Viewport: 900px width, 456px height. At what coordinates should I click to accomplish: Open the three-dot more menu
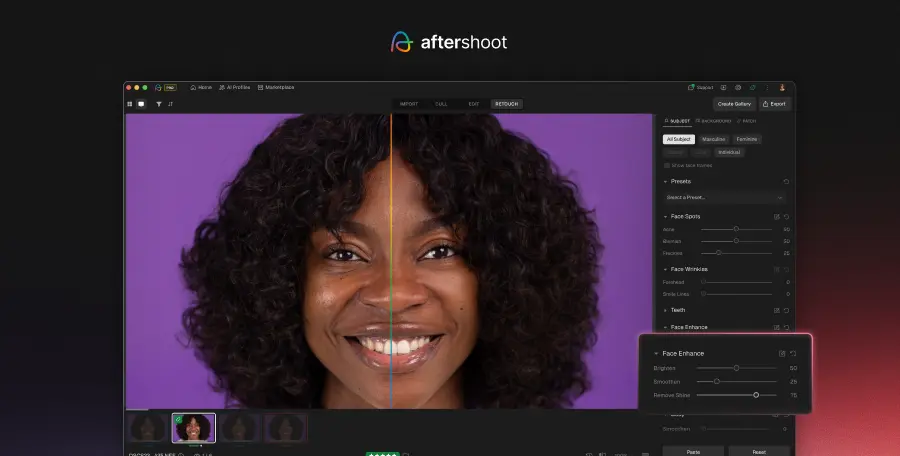click(x=767, y=87)
